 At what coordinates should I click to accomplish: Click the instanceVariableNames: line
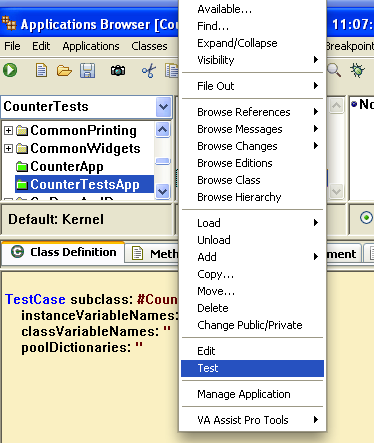coord(100,315)
